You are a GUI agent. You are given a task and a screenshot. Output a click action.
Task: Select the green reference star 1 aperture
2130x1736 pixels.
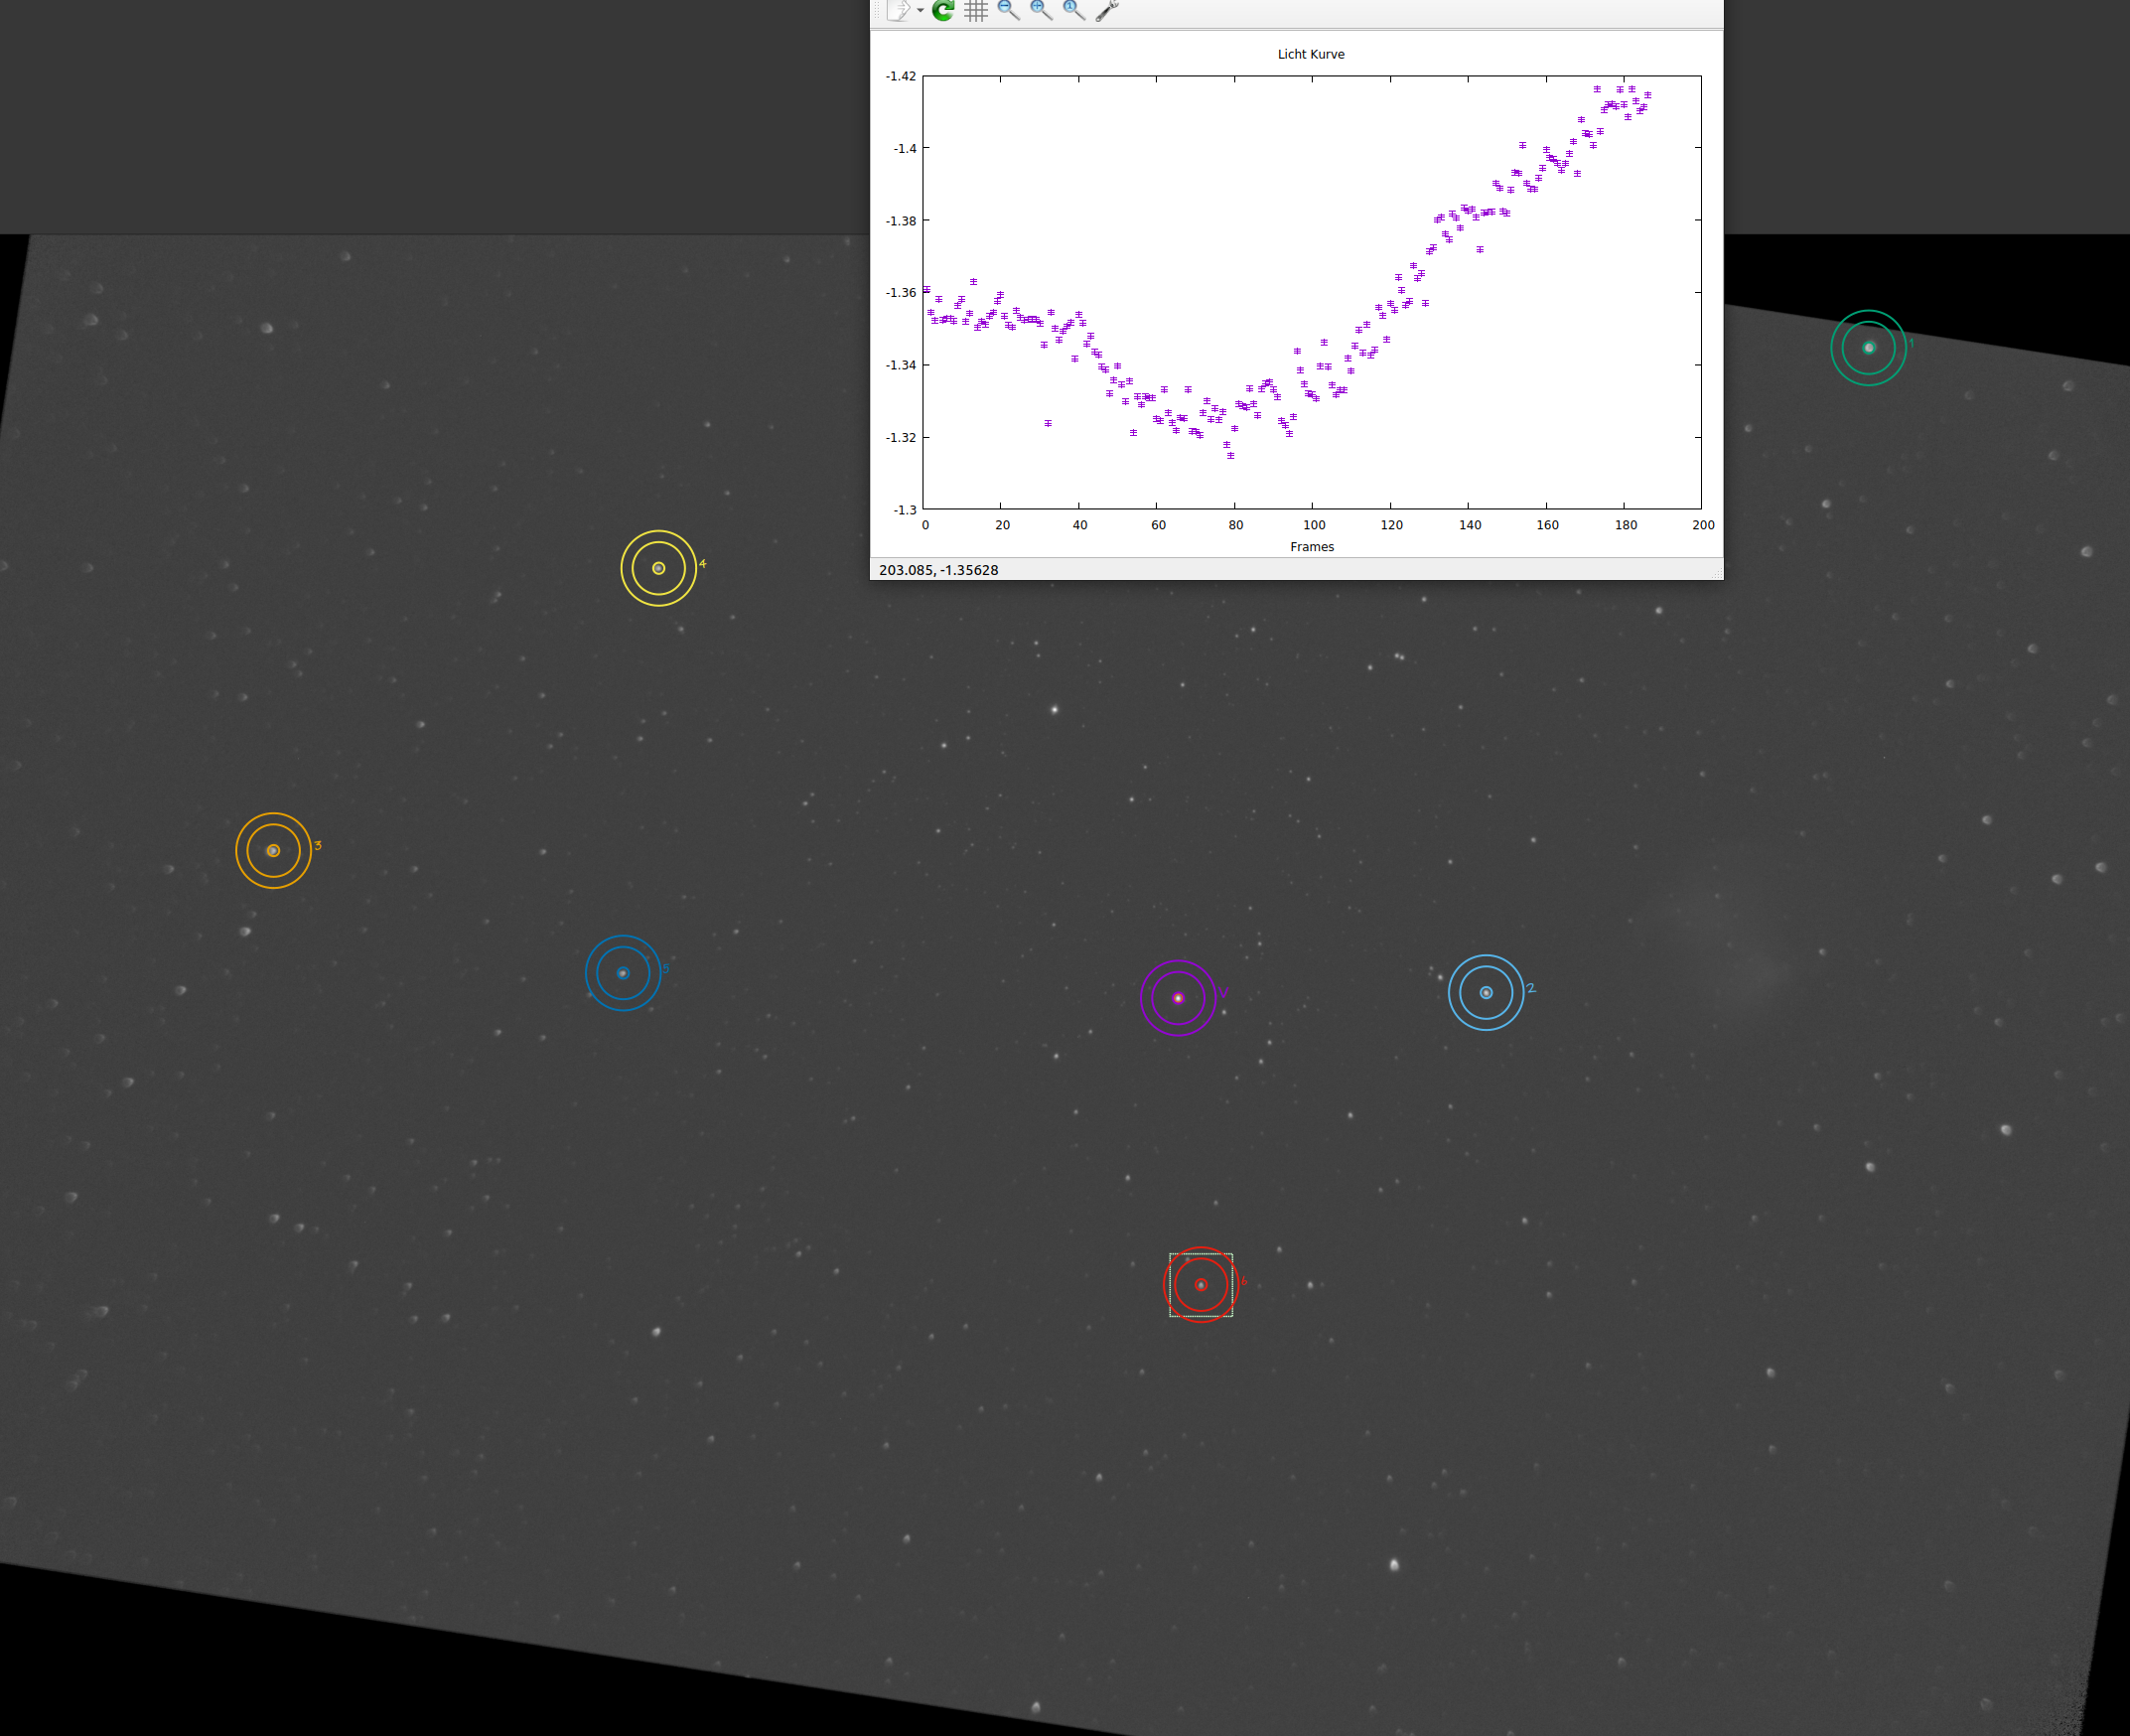point(1868,348)
